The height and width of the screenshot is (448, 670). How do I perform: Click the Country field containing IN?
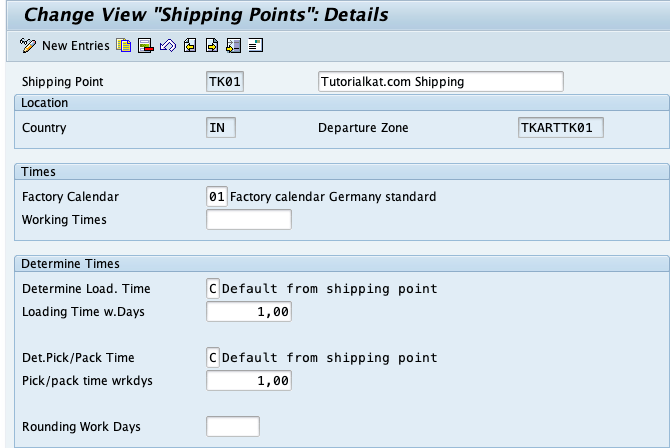pos(220,127)
